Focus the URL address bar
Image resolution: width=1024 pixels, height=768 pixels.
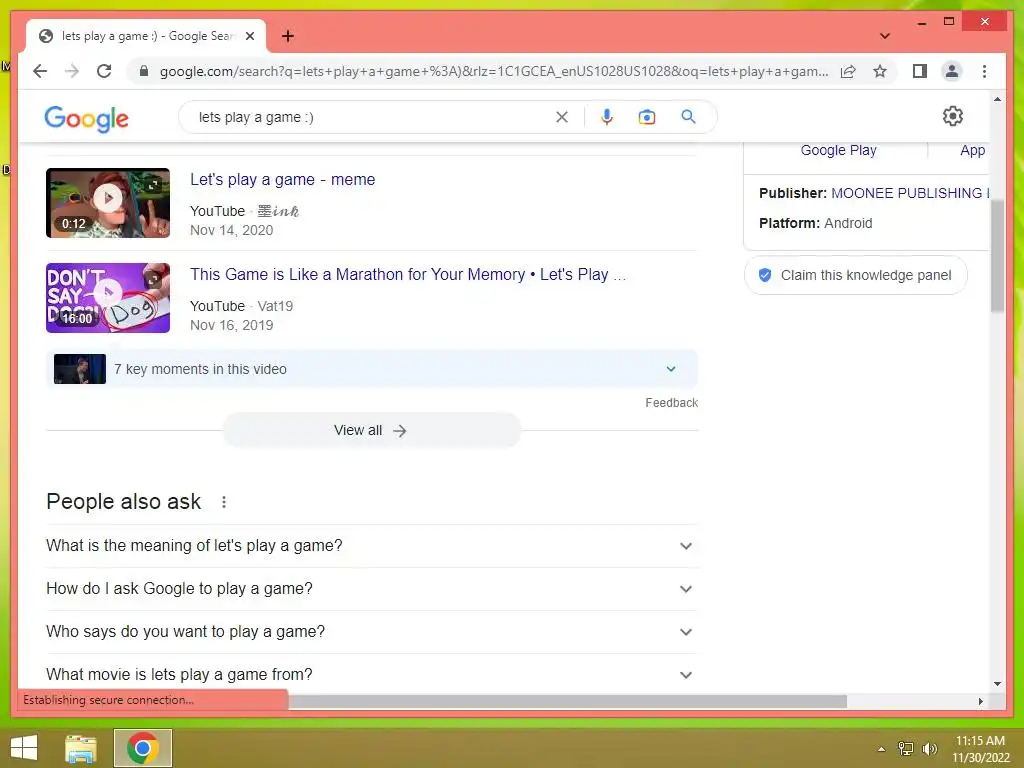[494, 71]
